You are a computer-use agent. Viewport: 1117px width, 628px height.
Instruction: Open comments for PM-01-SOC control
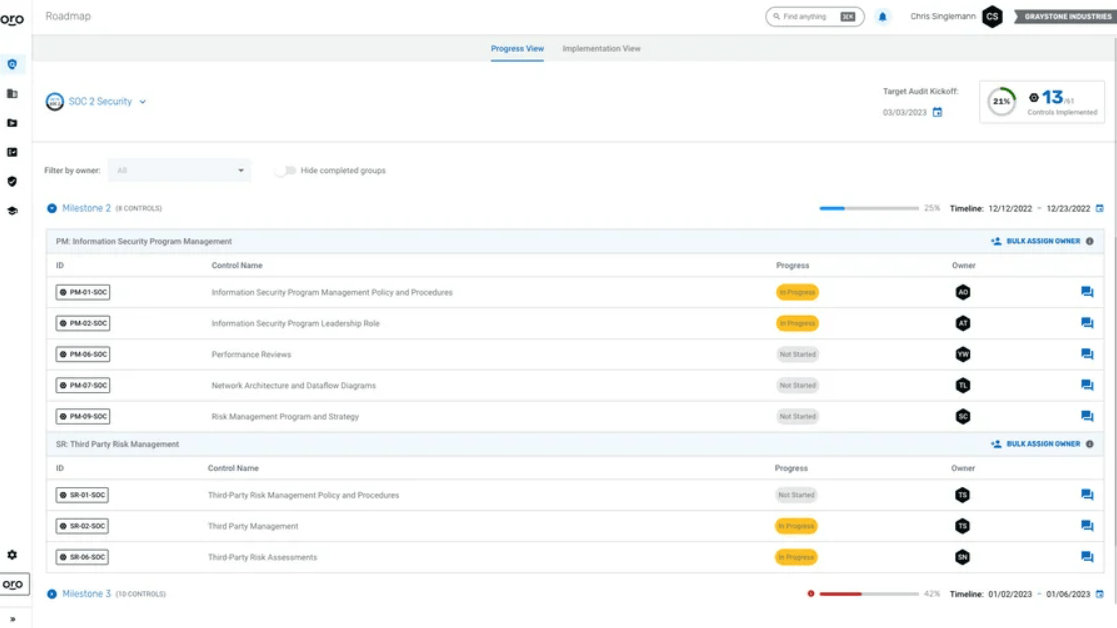pyautogui.click(x=1086, y=292)
